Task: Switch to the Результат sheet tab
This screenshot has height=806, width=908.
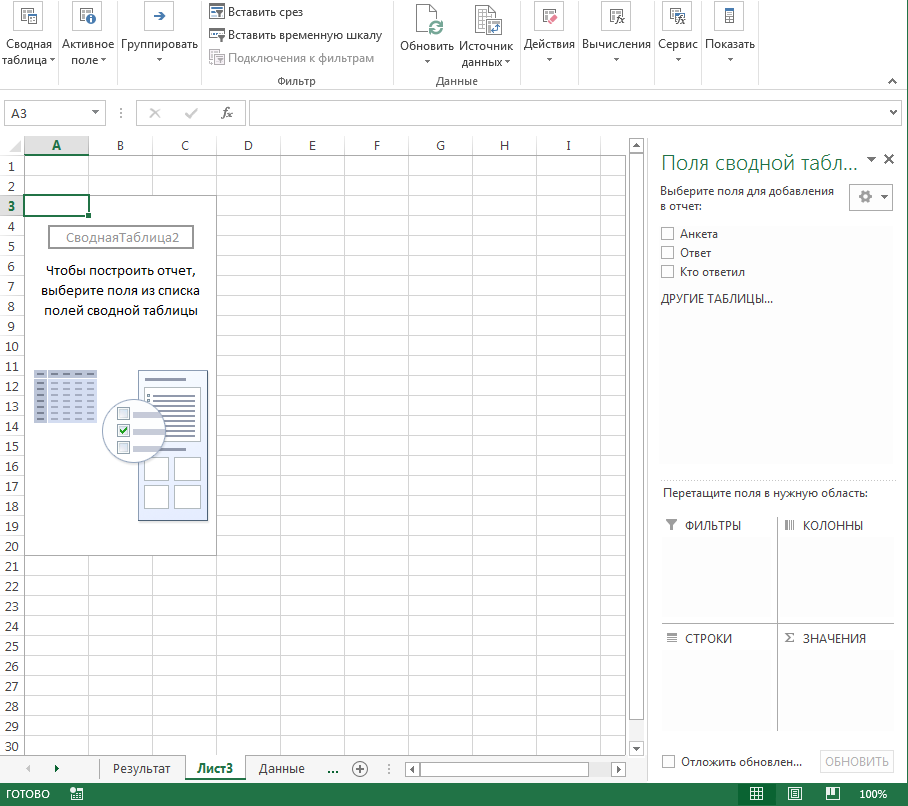Action: coord(141,769)
